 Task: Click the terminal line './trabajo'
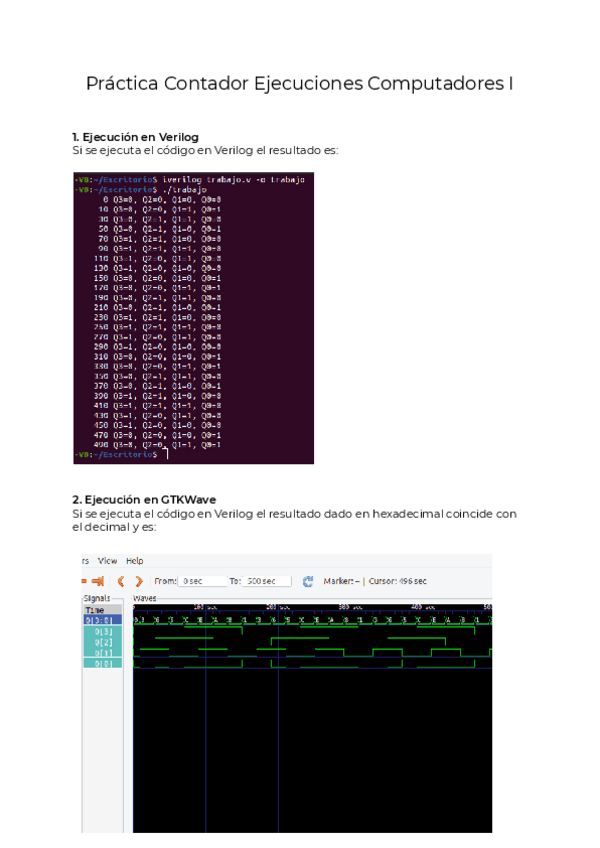[x=184, y=190]
